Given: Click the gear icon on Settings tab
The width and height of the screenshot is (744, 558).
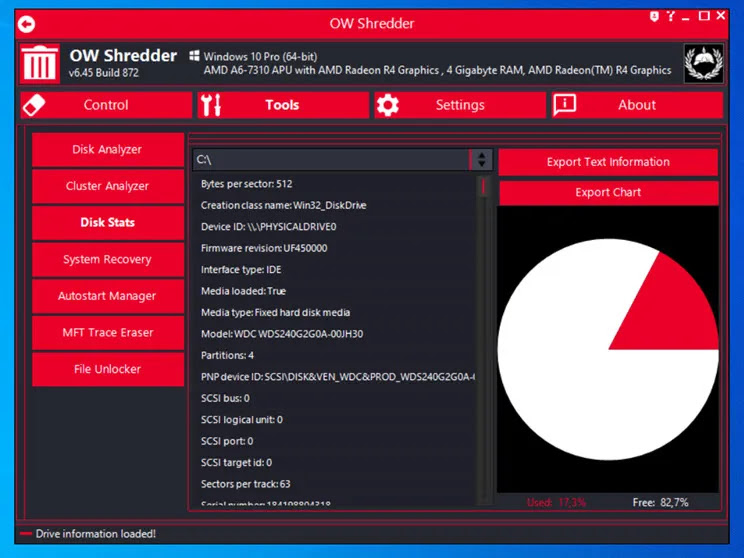Looking at the screenshot, I should click(x=388, y=105).
